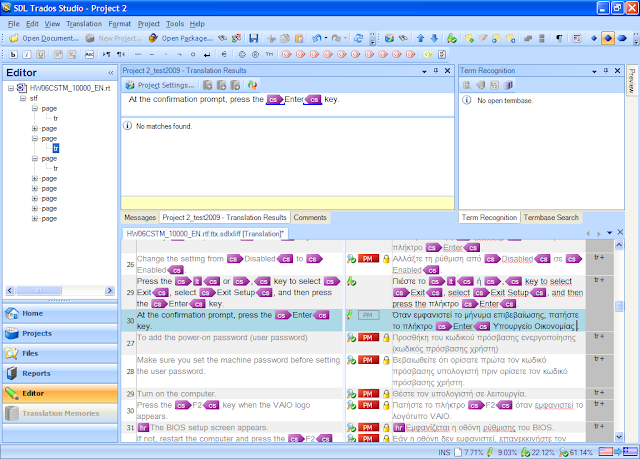The height and width of the screenshot is (459, 640).
Task: Click the small caps ABC icon
Action: tap(89, 54)
